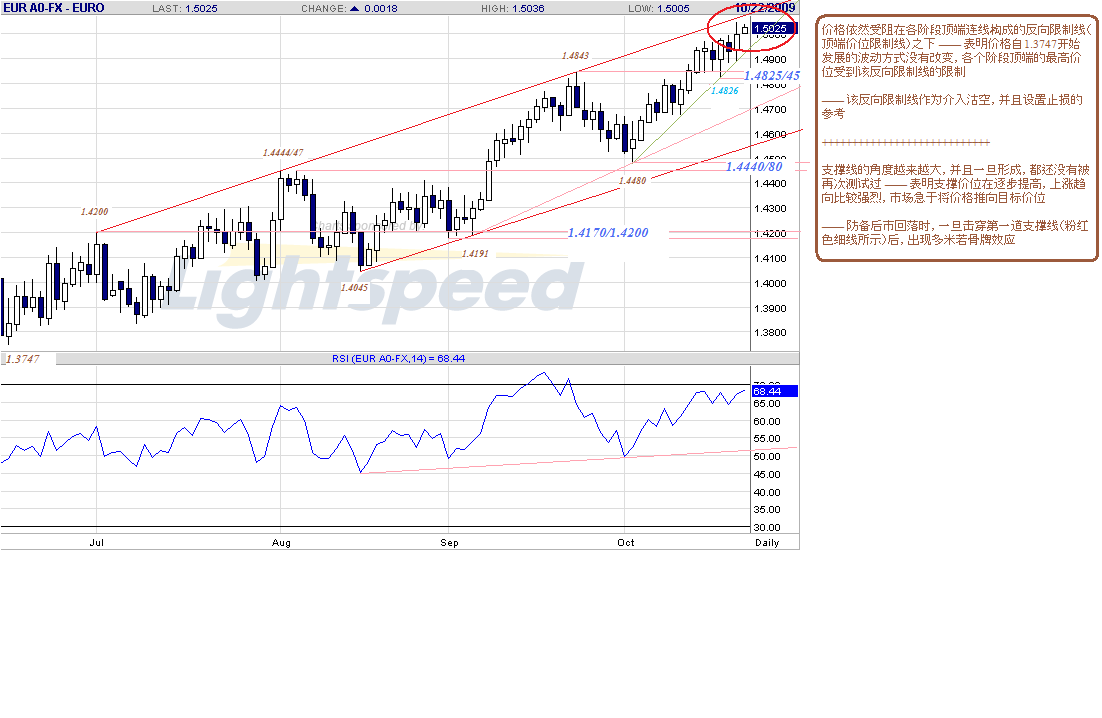
Task: Click the note paragraph starting 支撑线的角度越来越大
Action: 955,184
